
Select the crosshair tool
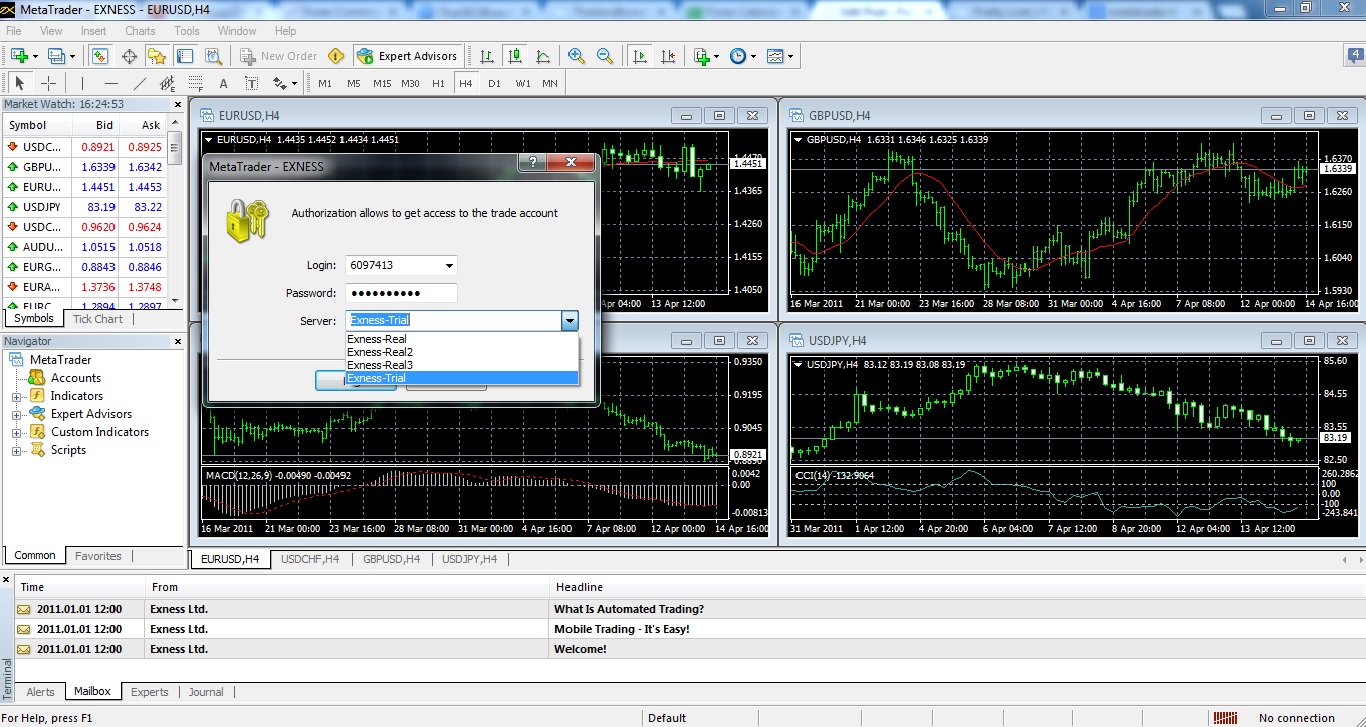pyautogui.click(x=48, y=83)
